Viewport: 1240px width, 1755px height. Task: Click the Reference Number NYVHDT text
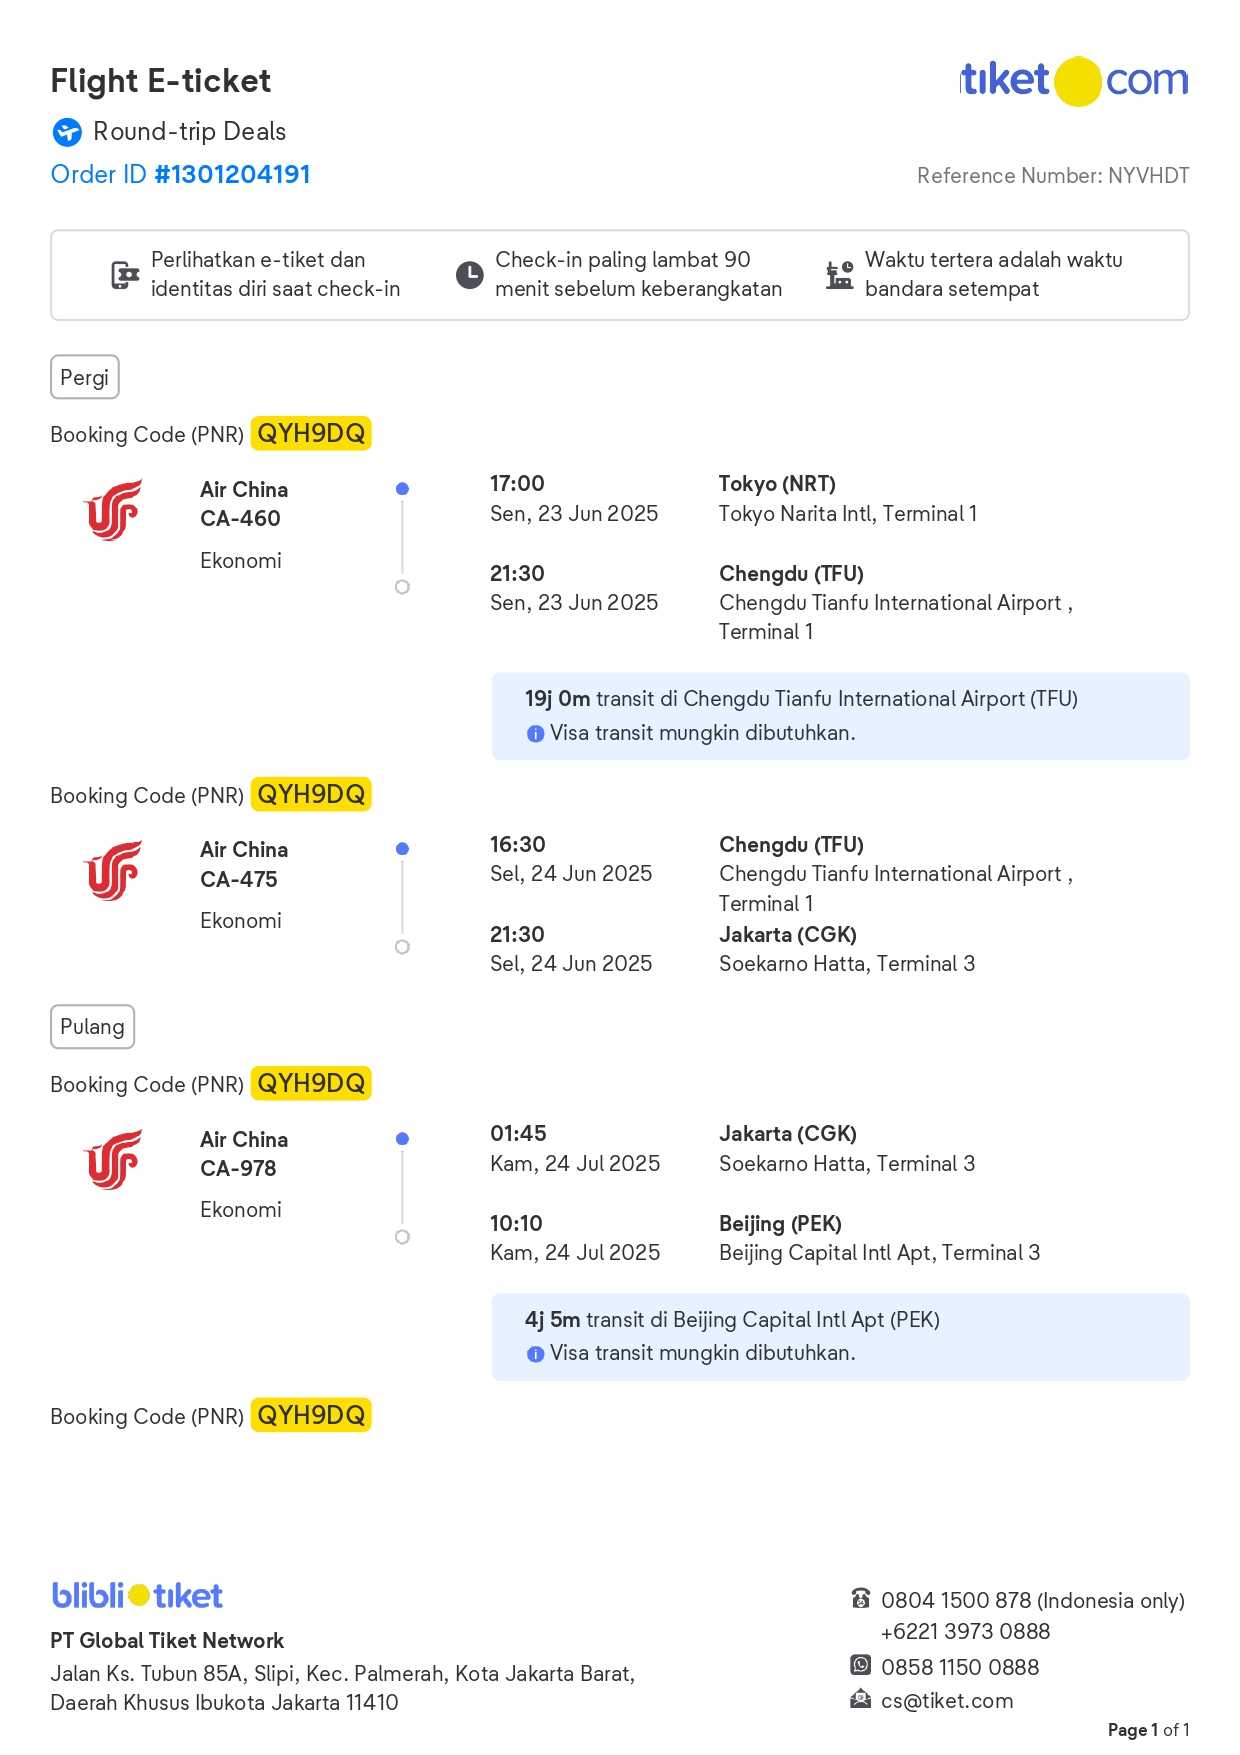1052,176
